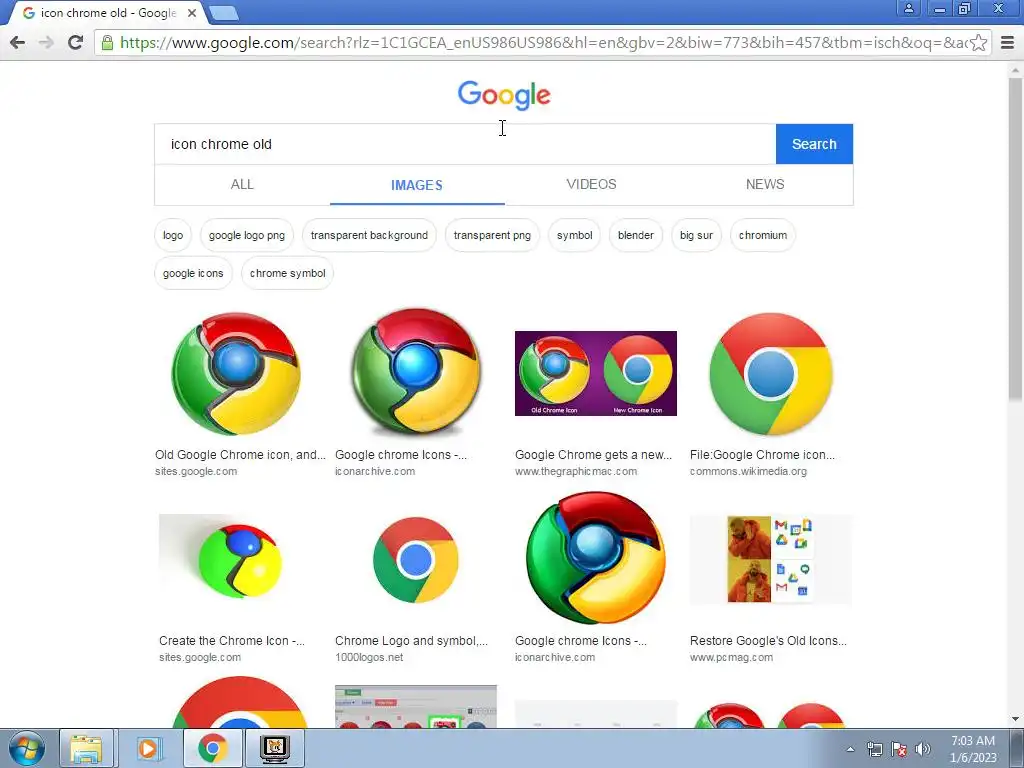This screenshot has height=768, width=1024.
Task: Pick the 'blender' suggestion chip
Action: click(635, 235)
